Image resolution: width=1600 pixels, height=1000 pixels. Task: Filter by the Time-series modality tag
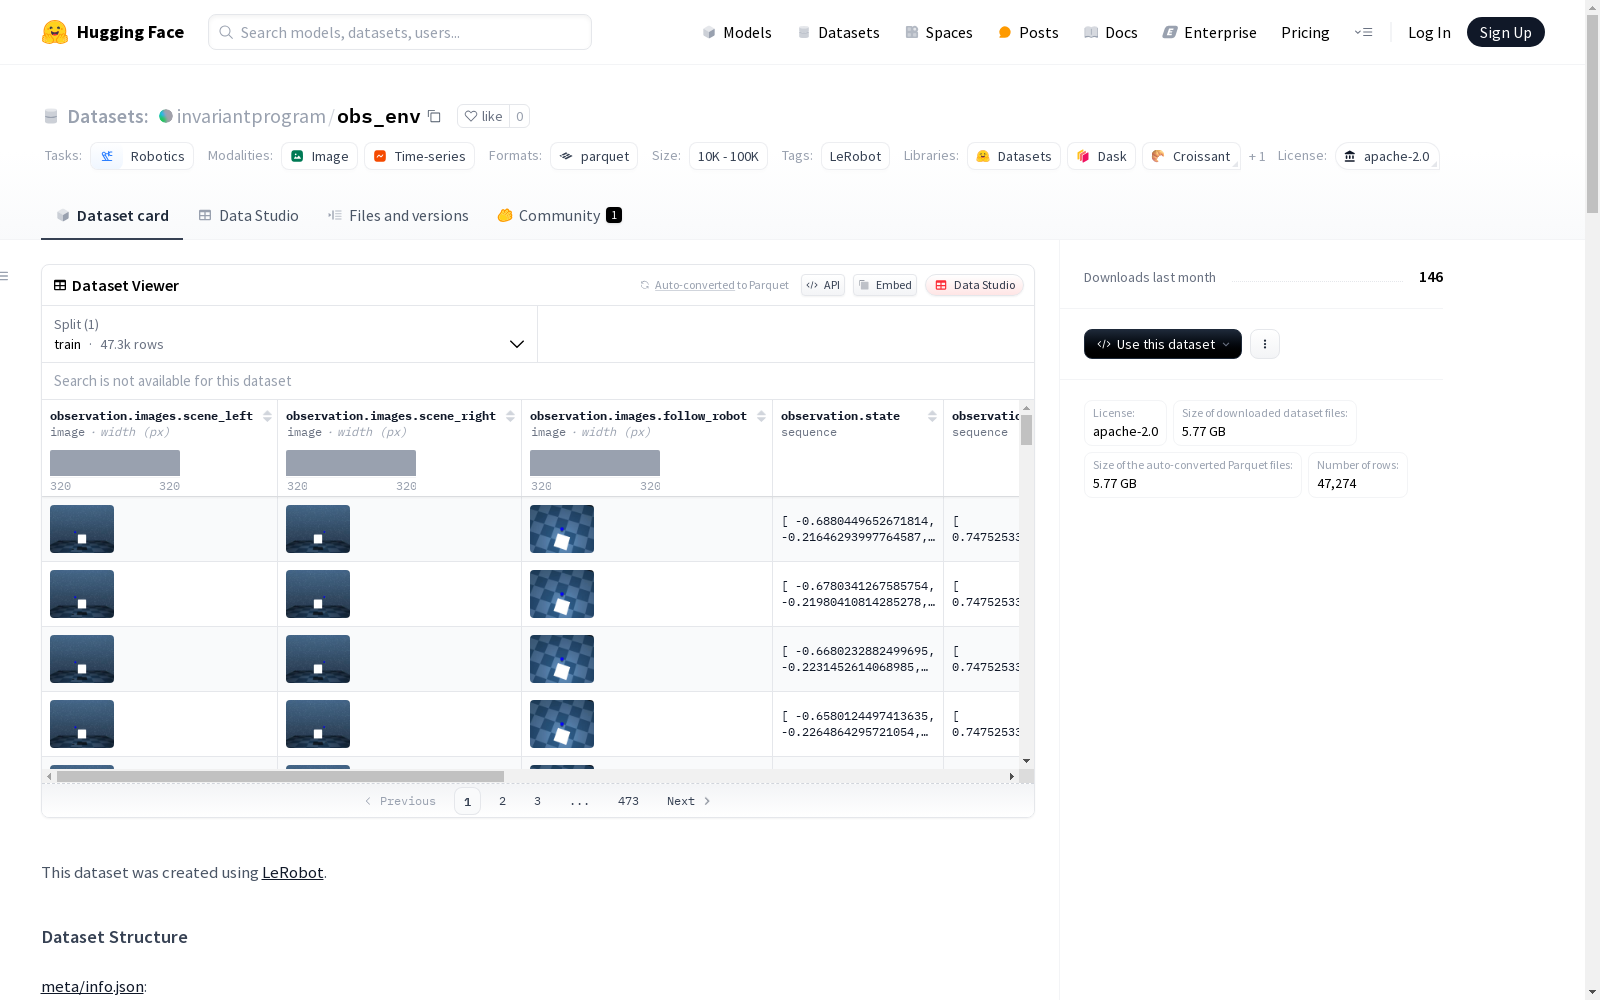tap(419, 156)
